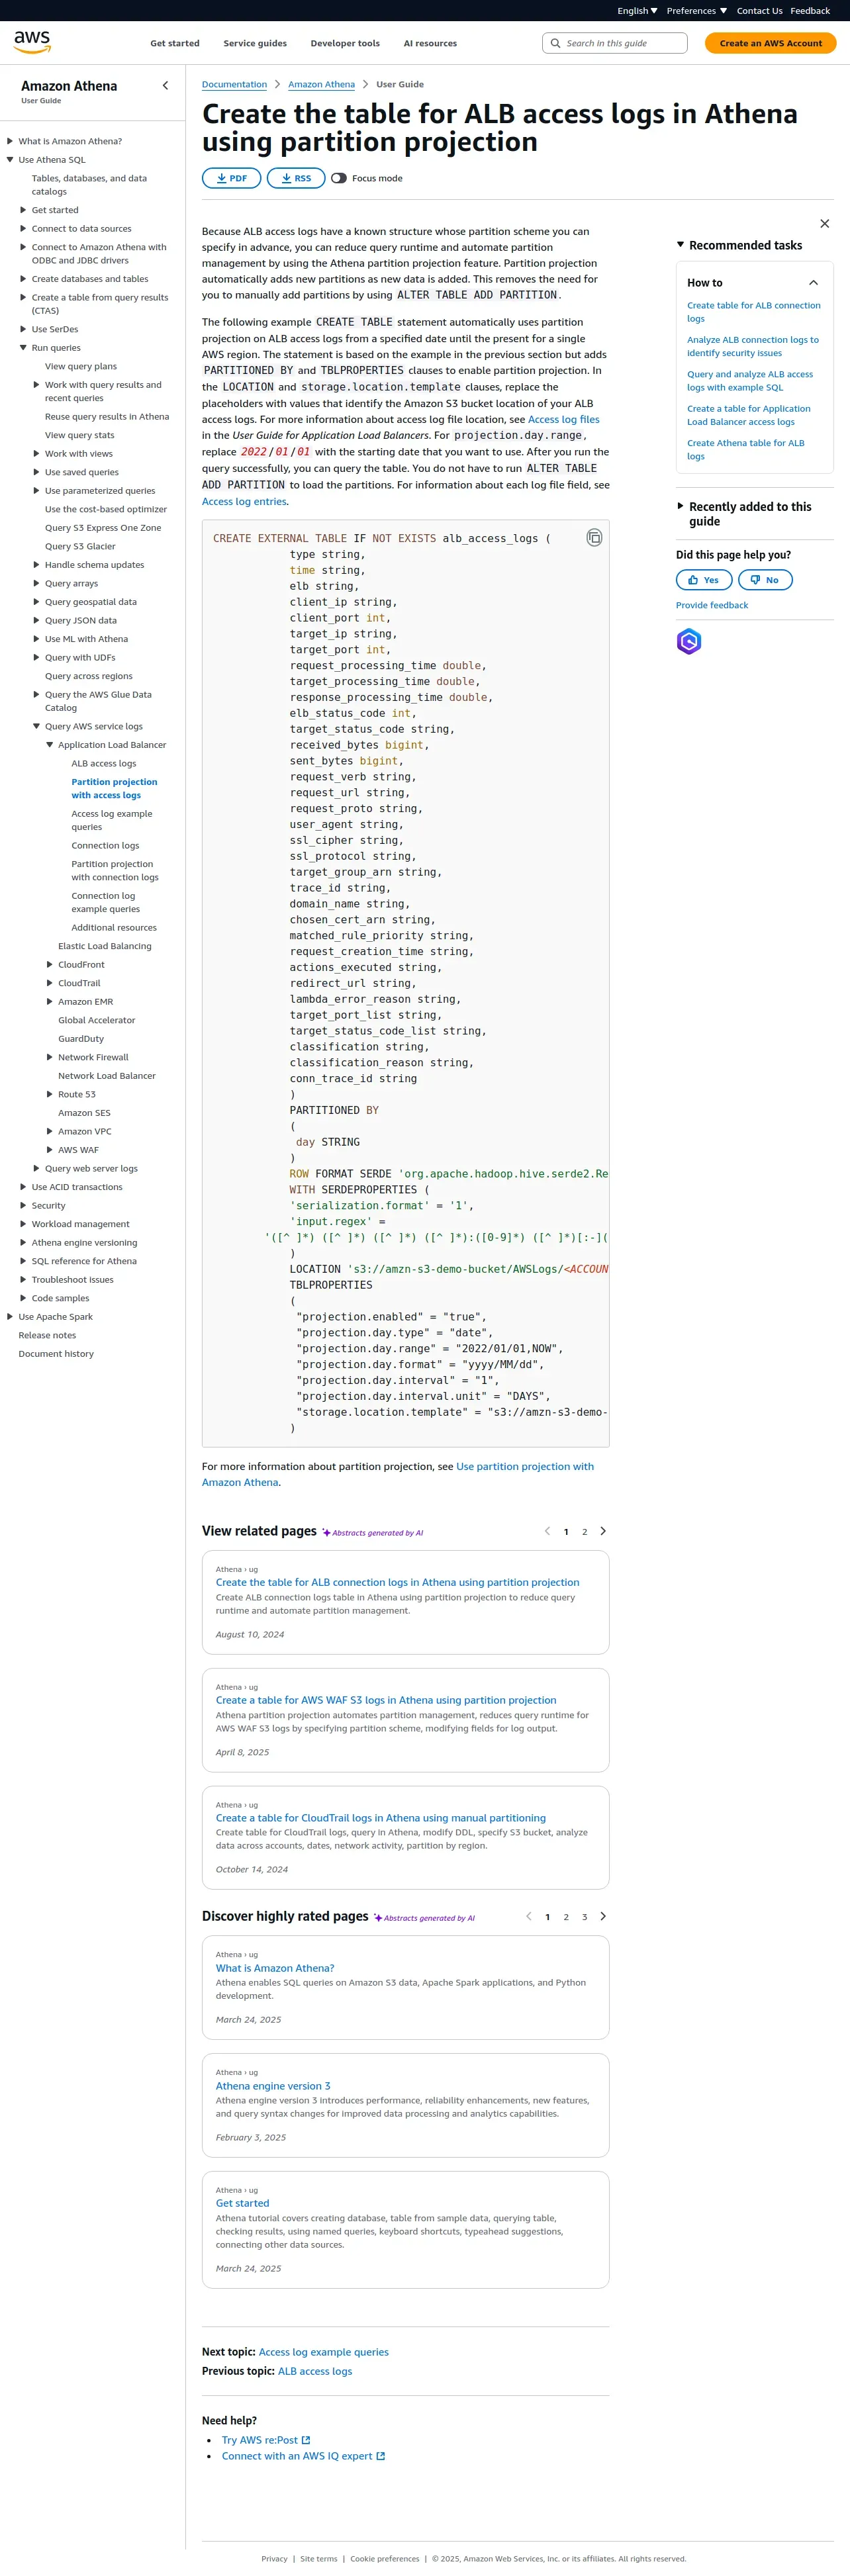Image resolution: width=850 pixels, height=2576 pixels.
Task: Open ALB access logs sidebar item
Action: point(104,764)
